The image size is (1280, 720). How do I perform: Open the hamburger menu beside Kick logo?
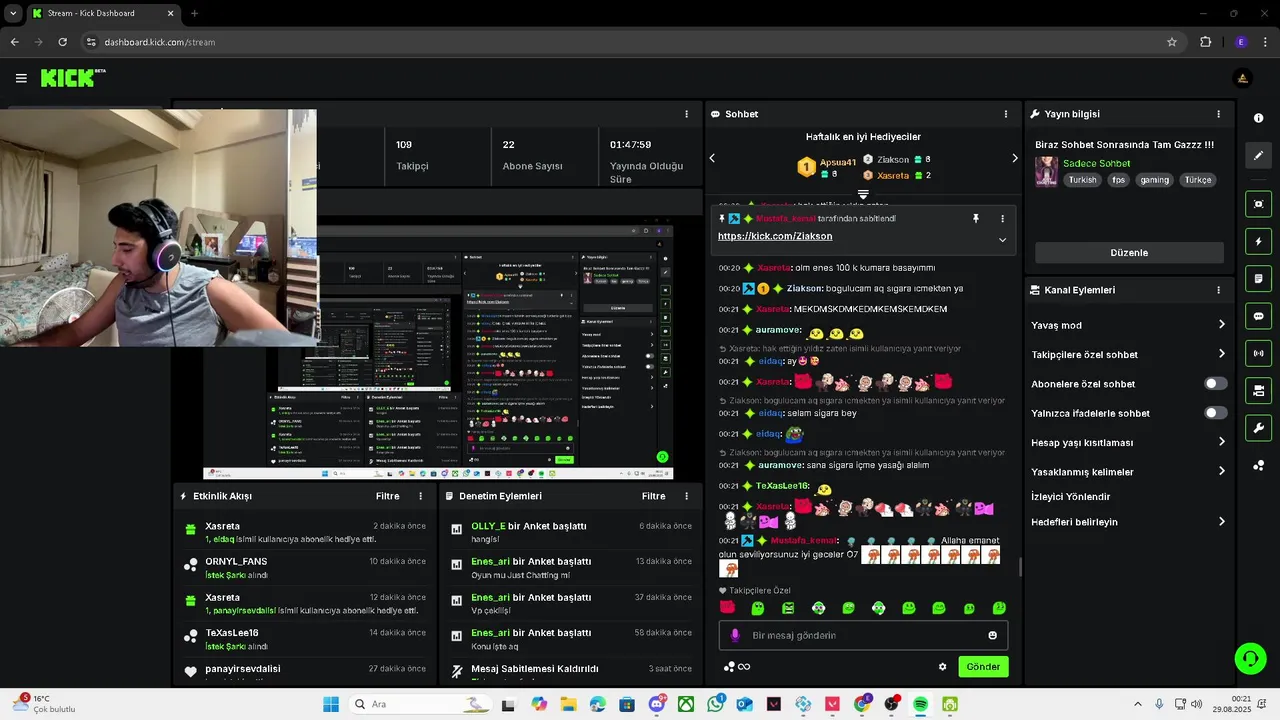[x=21, y=78]
